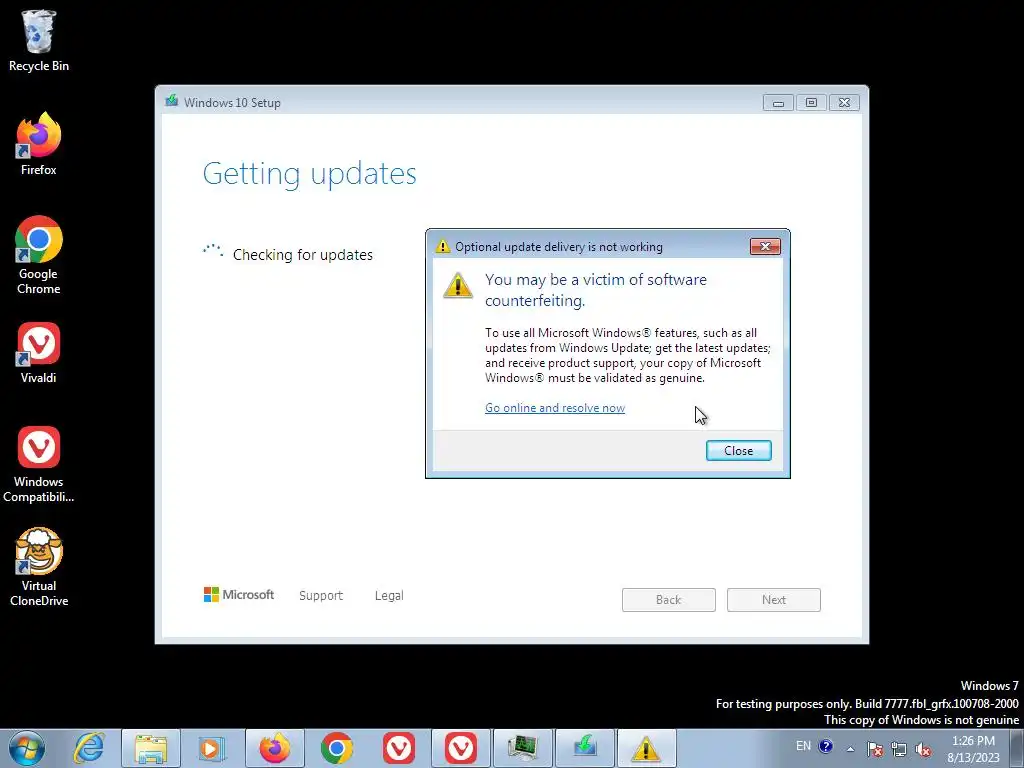Click the Checking for updates text
Image resolution: width=1024 pixels, height=768 pixels.
(x=303, y=255)
